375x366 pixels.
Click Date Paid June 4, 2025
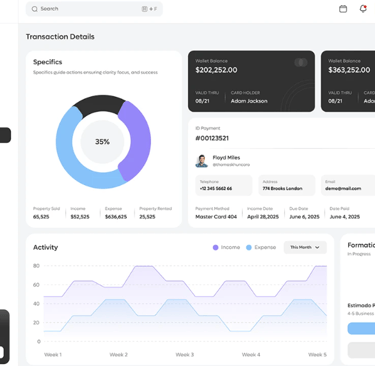point(345,217)
